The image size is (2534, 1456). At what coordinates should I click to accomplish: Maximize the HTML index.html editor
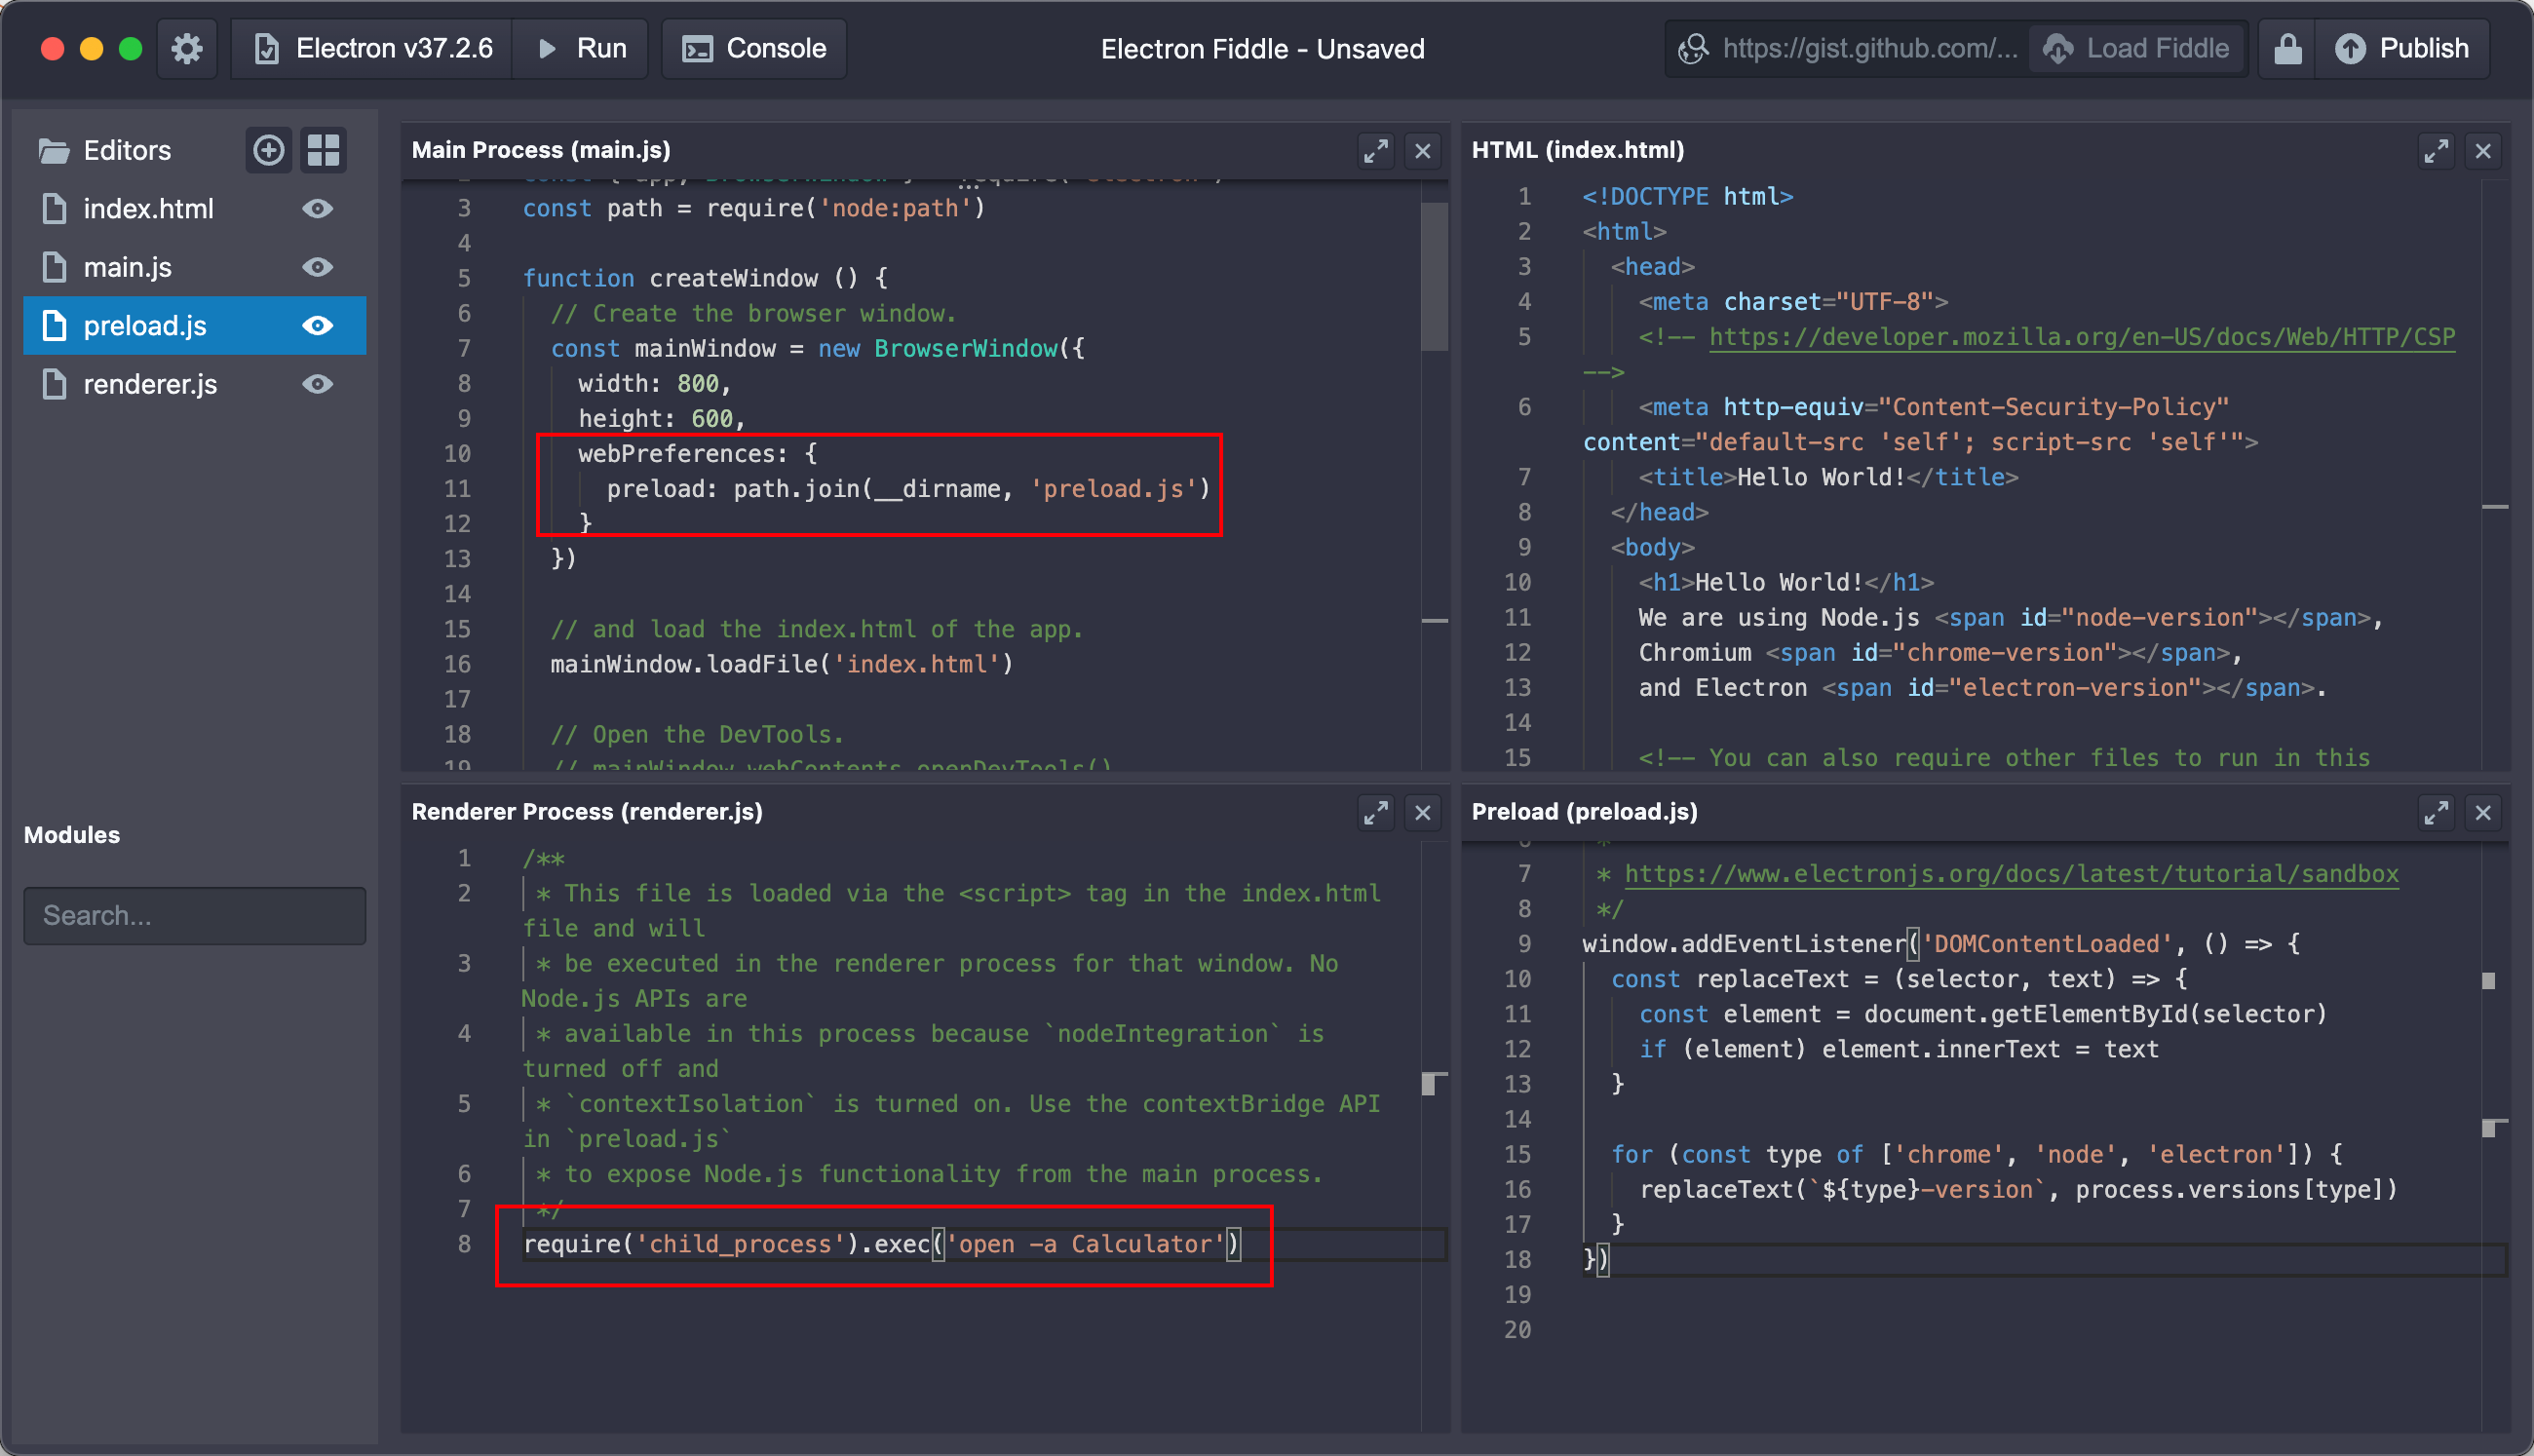[2436, 151]
